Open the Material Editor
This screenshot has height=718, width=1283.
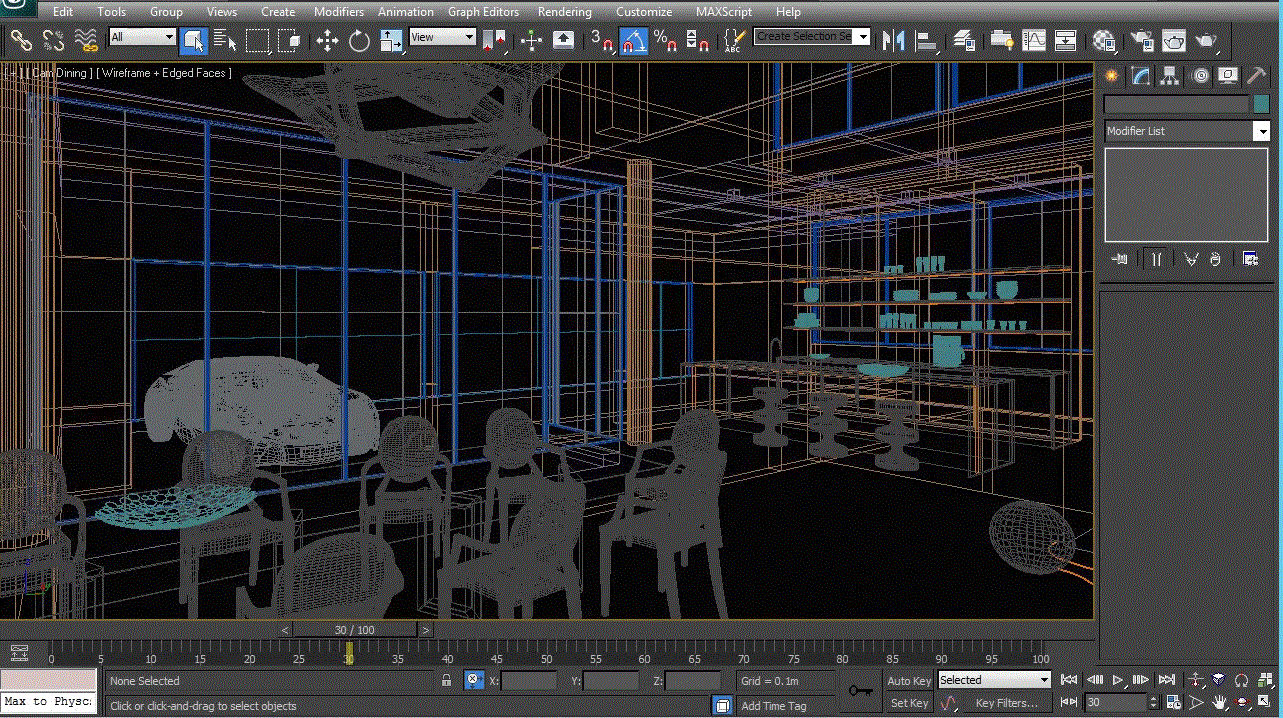pyautogui.click(x=1104, y=40)
